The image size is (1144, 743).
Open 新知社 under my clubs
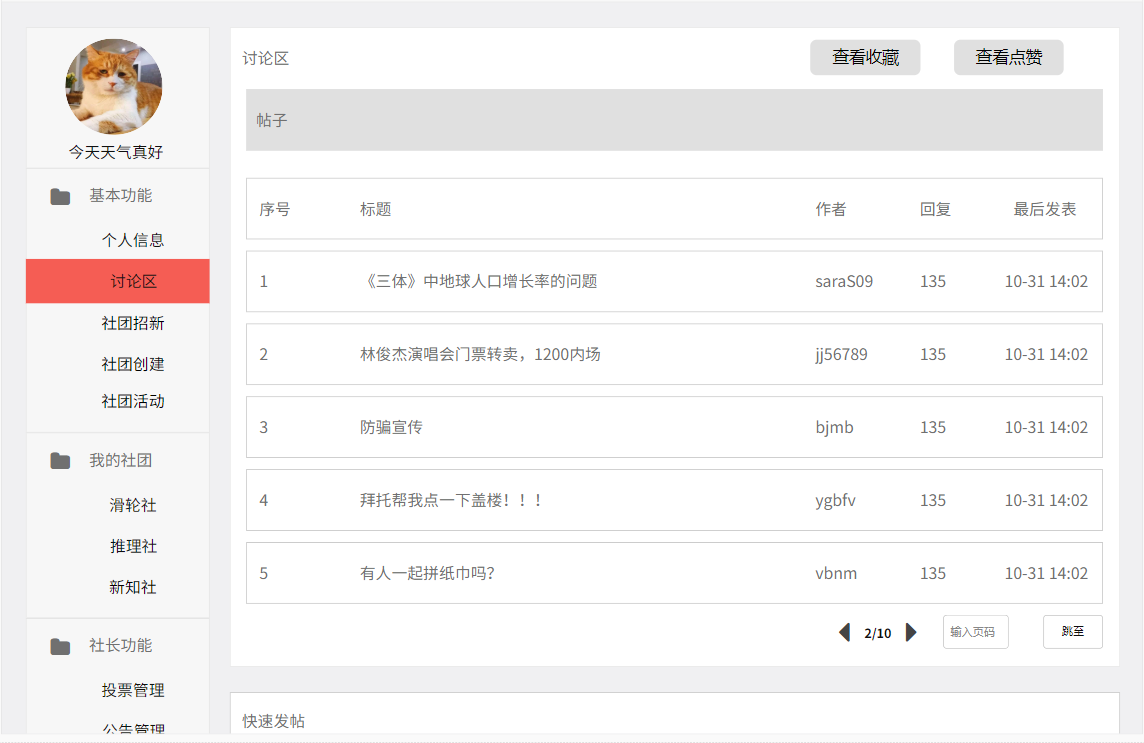click(x=133, y=587)
